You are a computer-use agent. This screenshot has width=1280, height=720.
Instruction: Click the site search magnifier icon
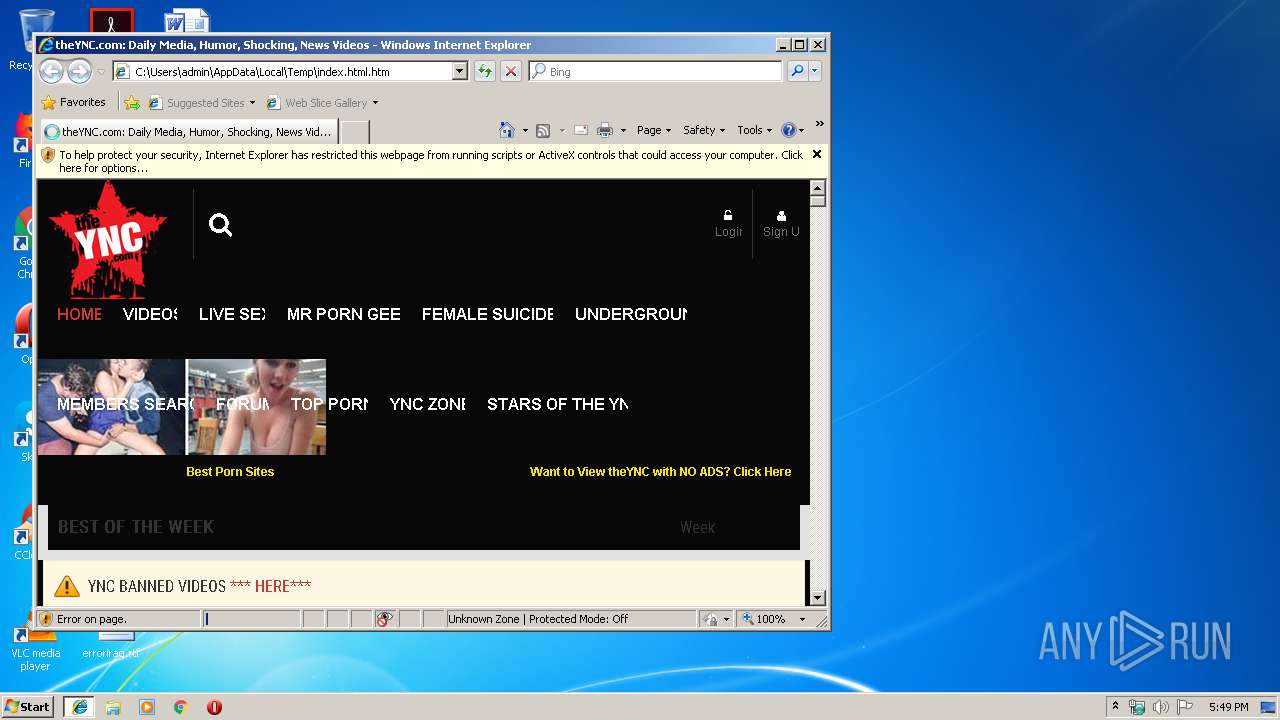(x=220, y=225)
